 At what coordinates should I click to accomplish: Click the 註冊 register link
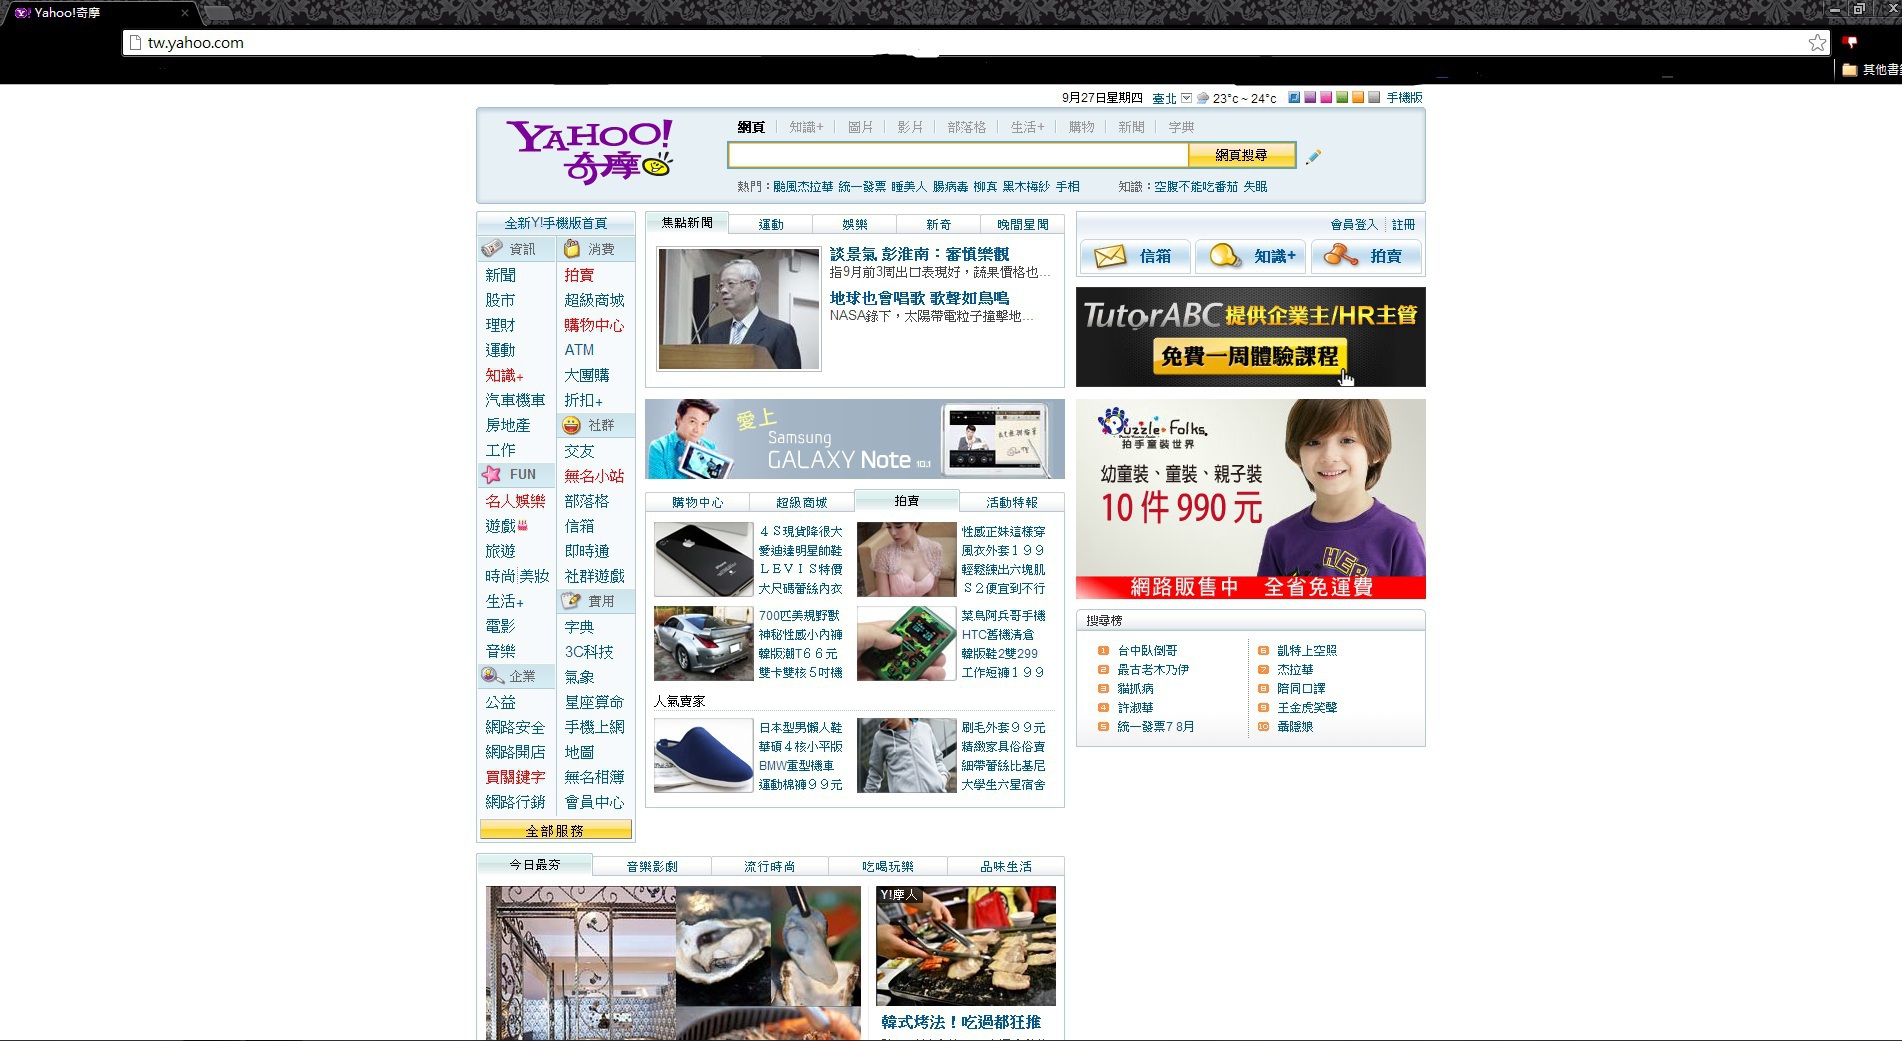[1403, 225]
